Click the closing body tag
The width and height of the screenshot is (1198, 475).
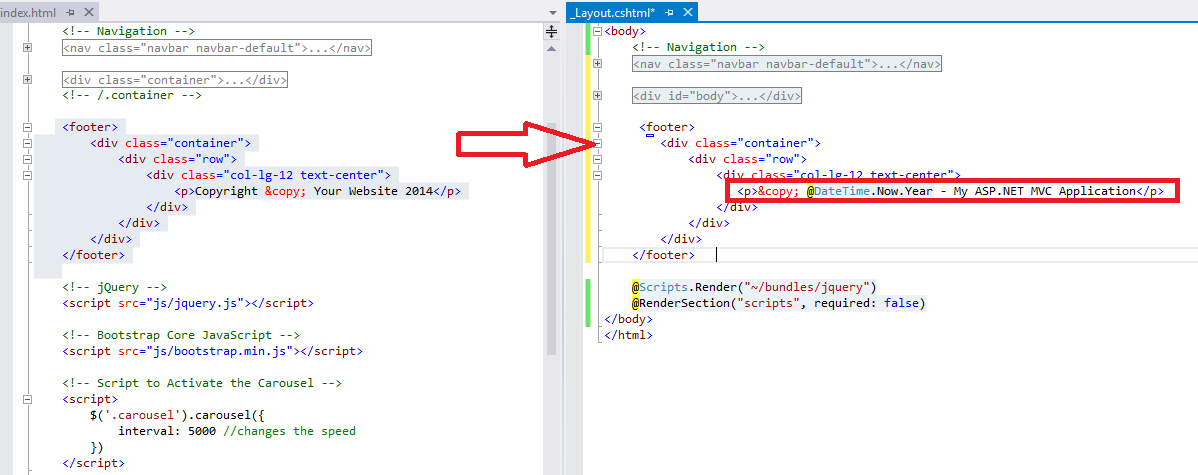628,319
